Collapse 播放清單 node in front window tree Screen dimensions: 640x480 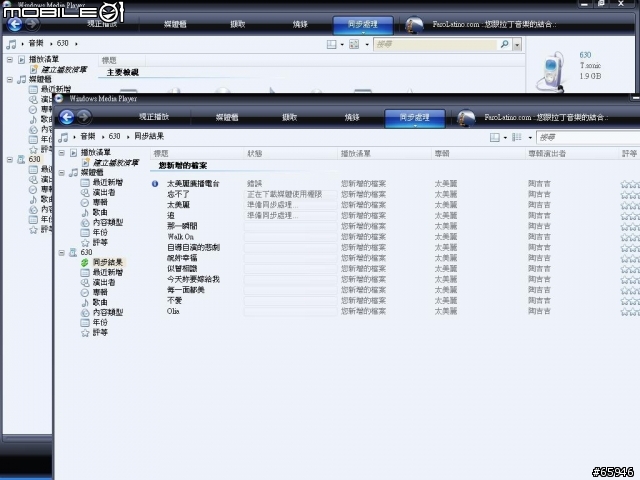(61, 153)
